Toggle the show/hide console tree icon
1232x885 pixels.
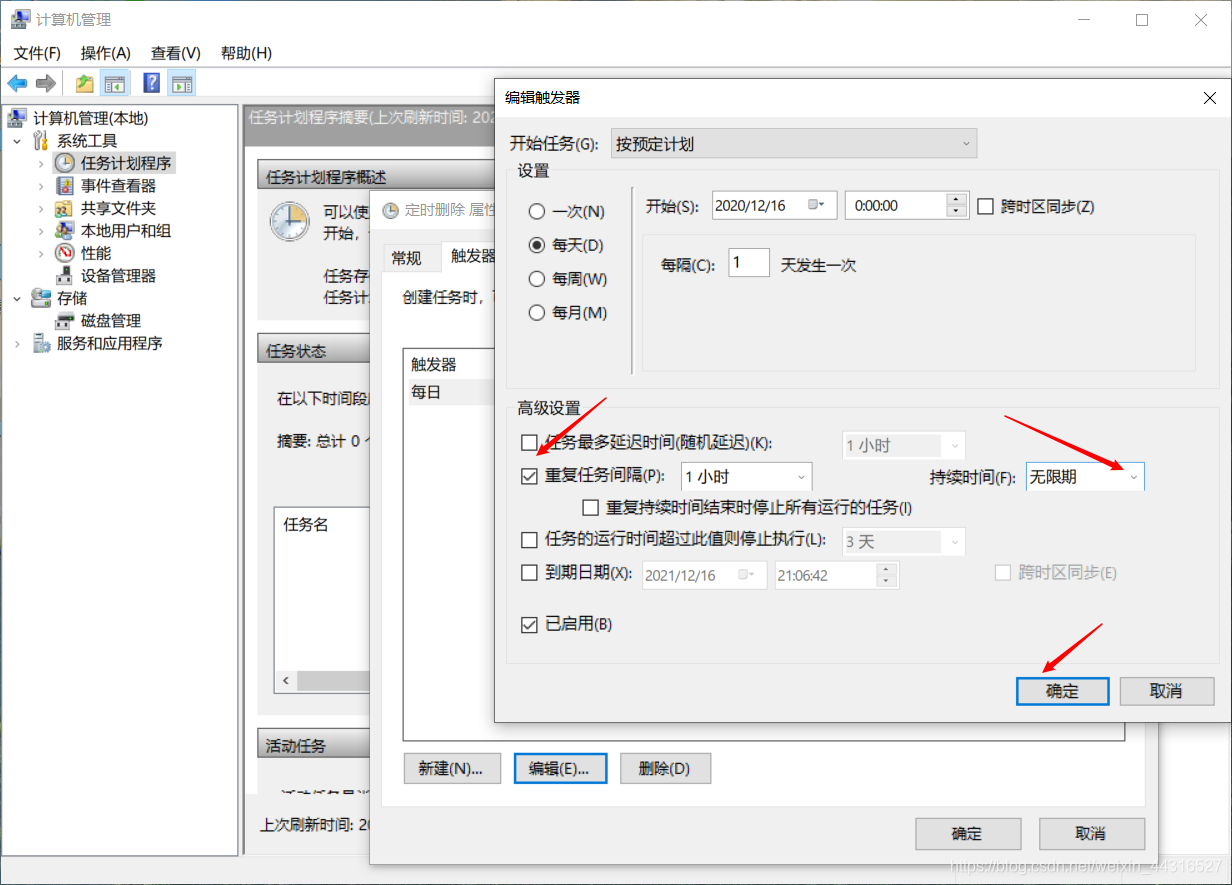click(115, 83)
